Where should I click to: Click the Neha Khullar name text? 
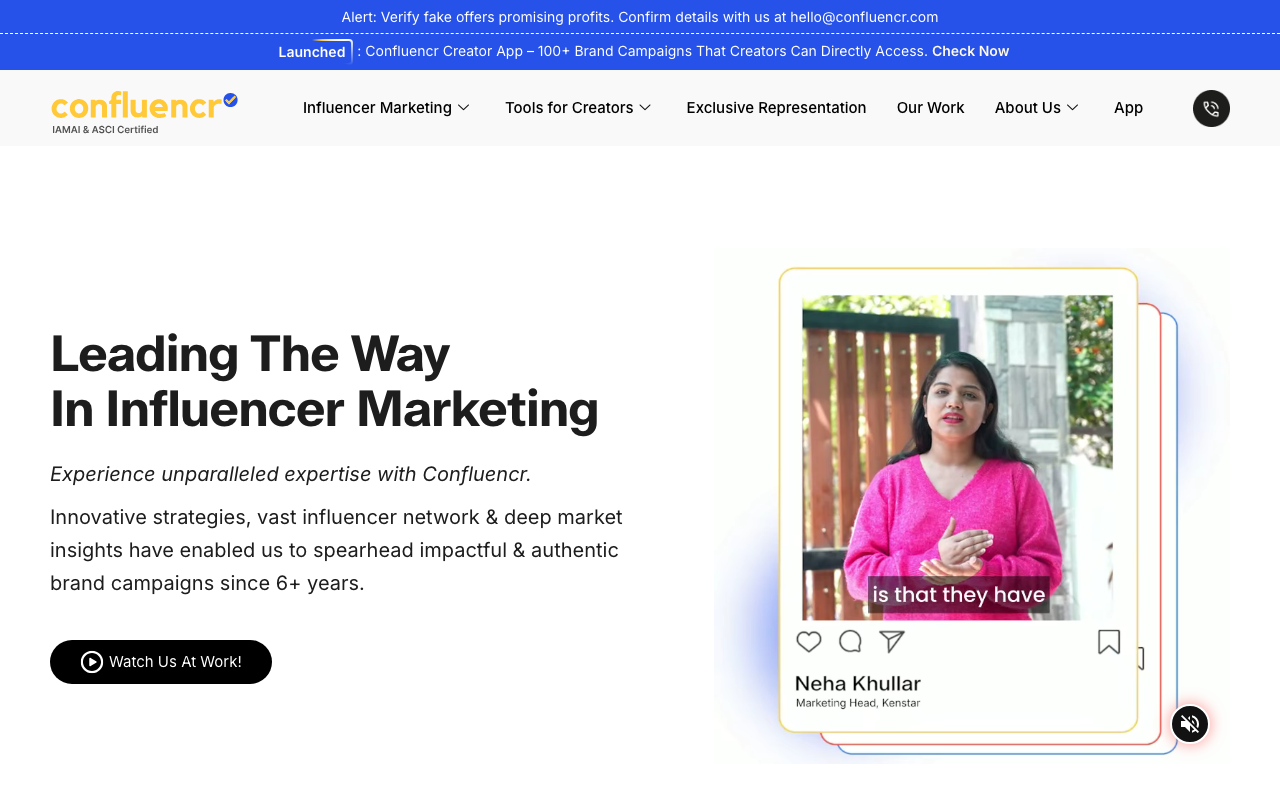(858, 684)
